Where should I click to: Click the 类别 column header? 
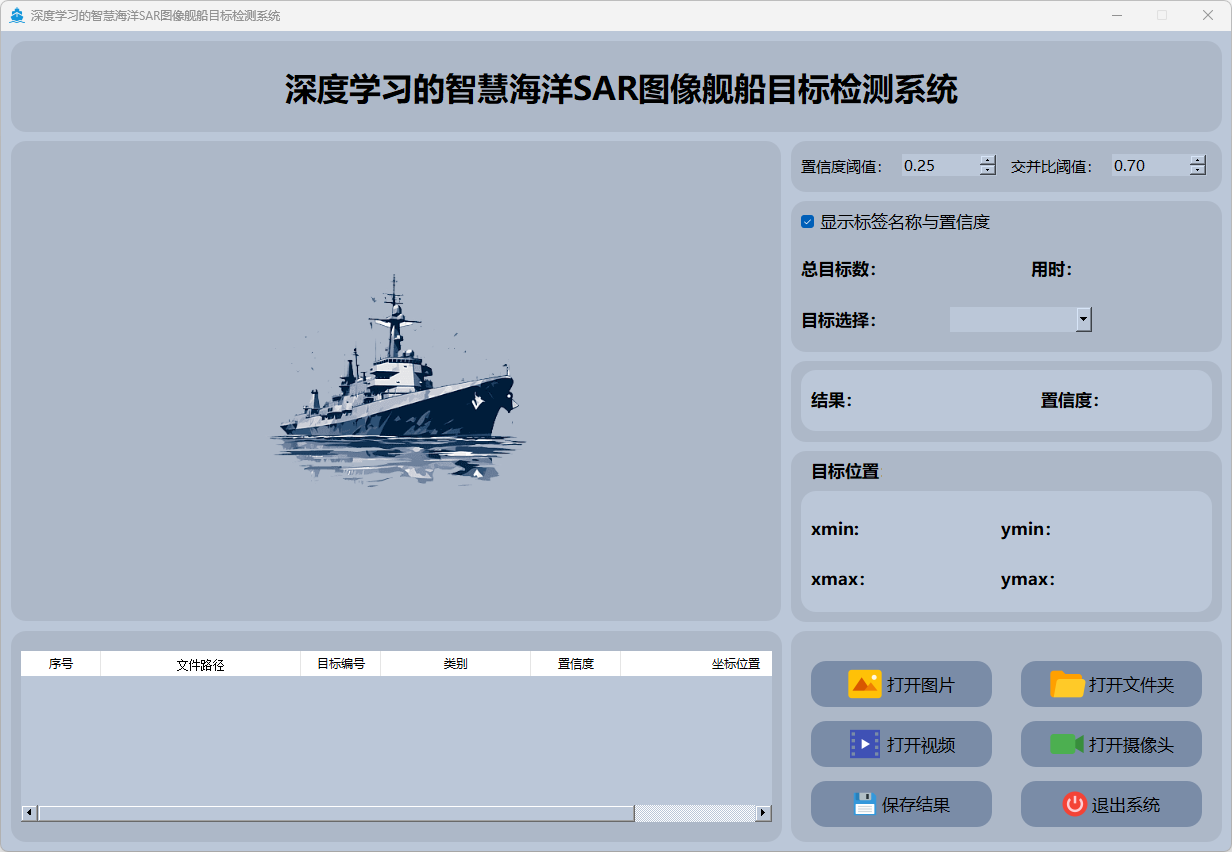455,664
